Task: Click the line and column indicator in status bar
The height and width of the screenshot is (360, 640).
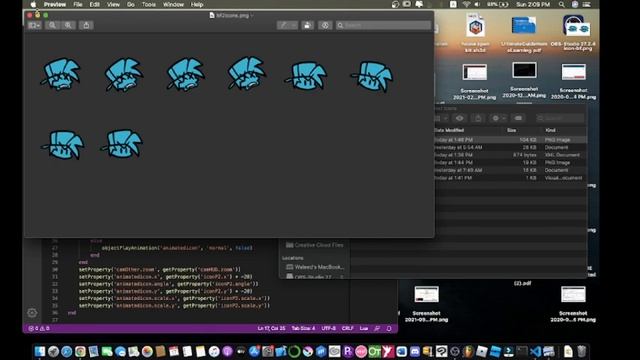Action: pyautogui.click(x=271, y=328)
